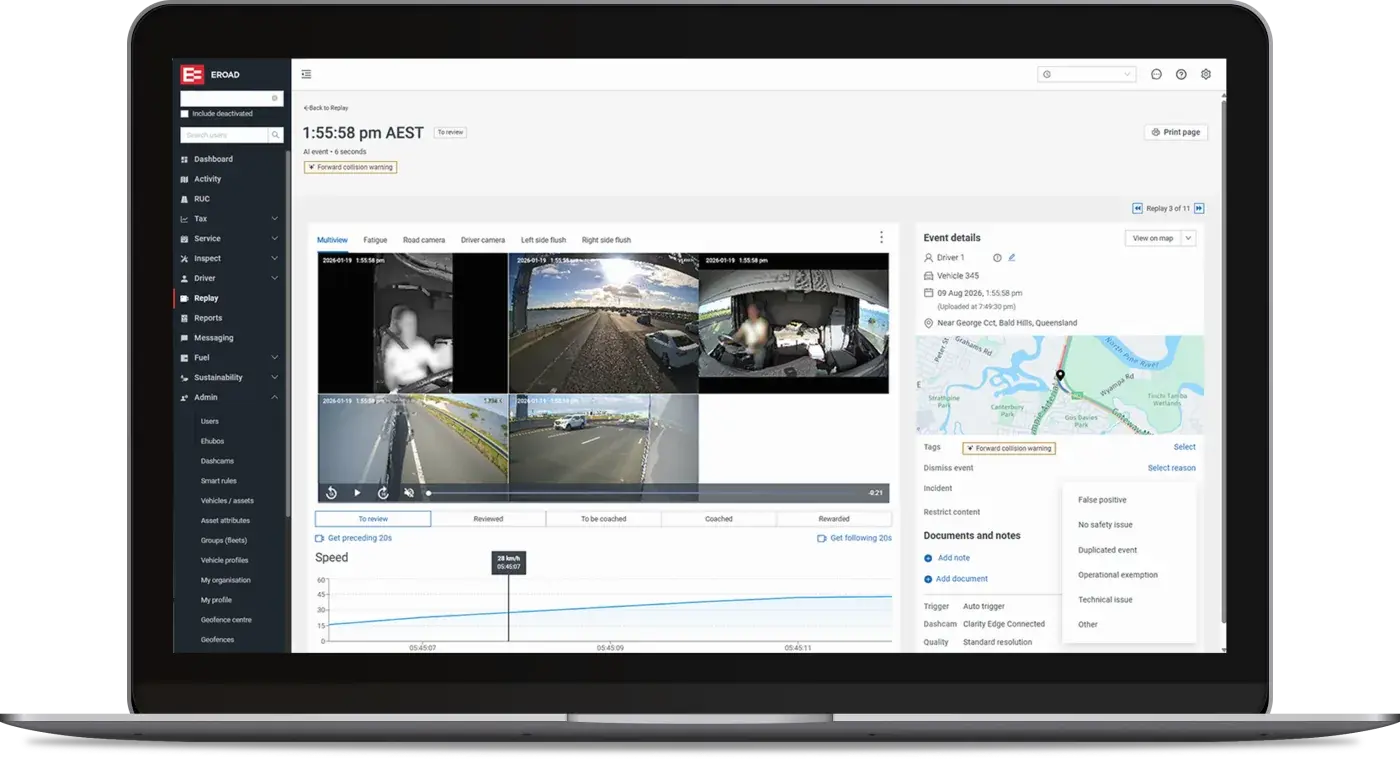
Task: Rewind video with the replay-back icon
Action: (332, 493)
